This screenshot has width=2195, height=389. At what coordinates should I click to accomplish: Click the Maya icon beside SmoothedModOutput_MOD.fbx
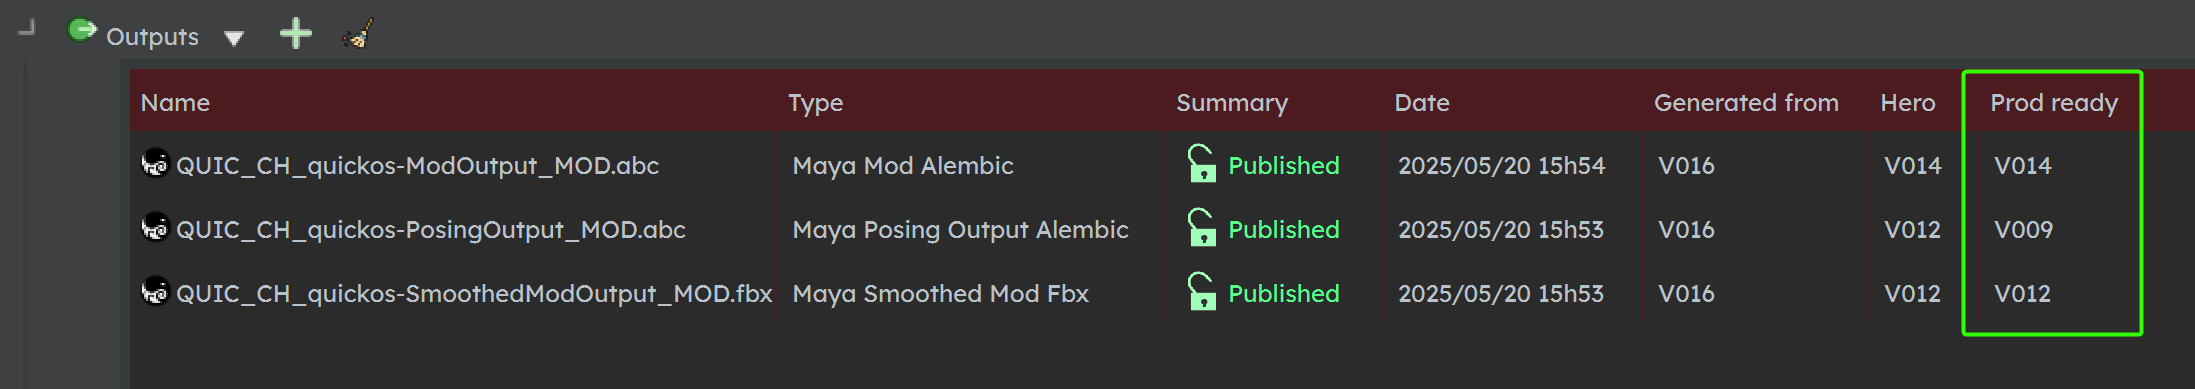(x=155, y=291)
